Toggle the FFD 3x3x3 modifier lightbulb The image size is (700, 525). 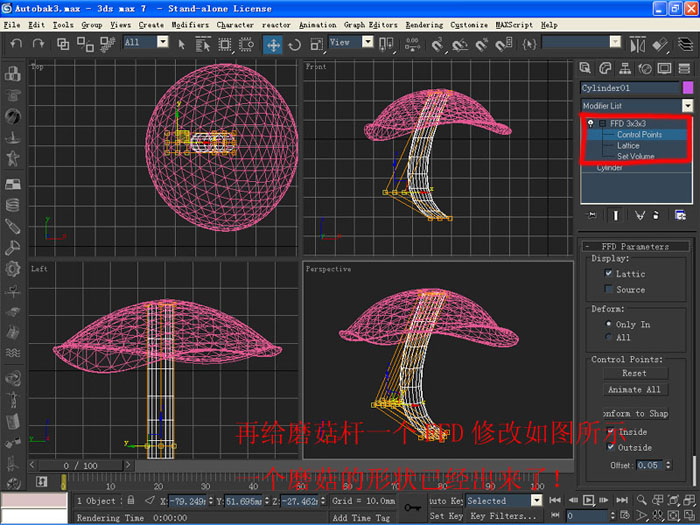pos(591,123)
